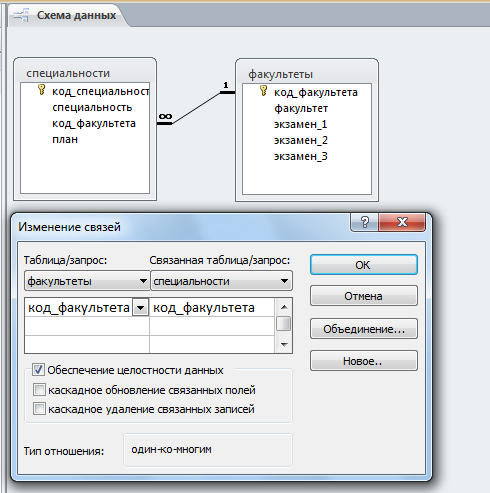Open Объединение... join settings
This screenshot has width=490, height=493.
(x=364, y=329)
